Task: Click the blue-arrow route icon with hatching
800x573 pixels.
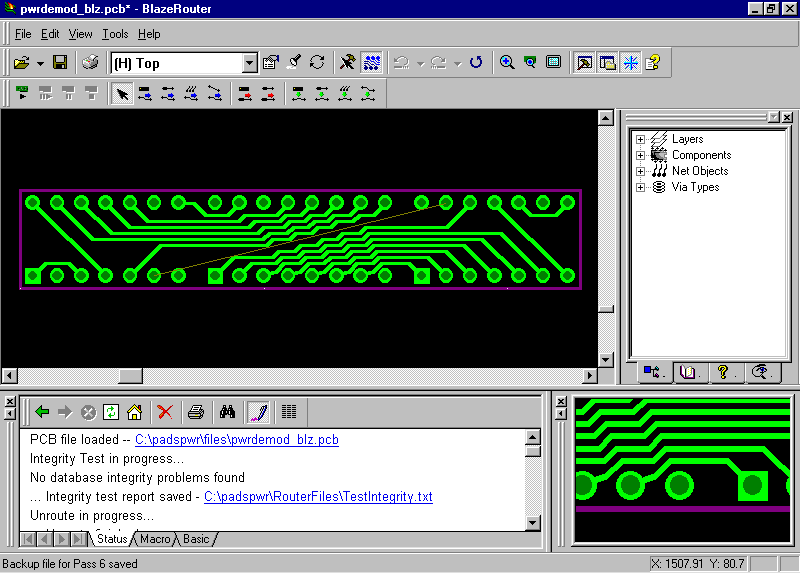Action: point(191,94)
